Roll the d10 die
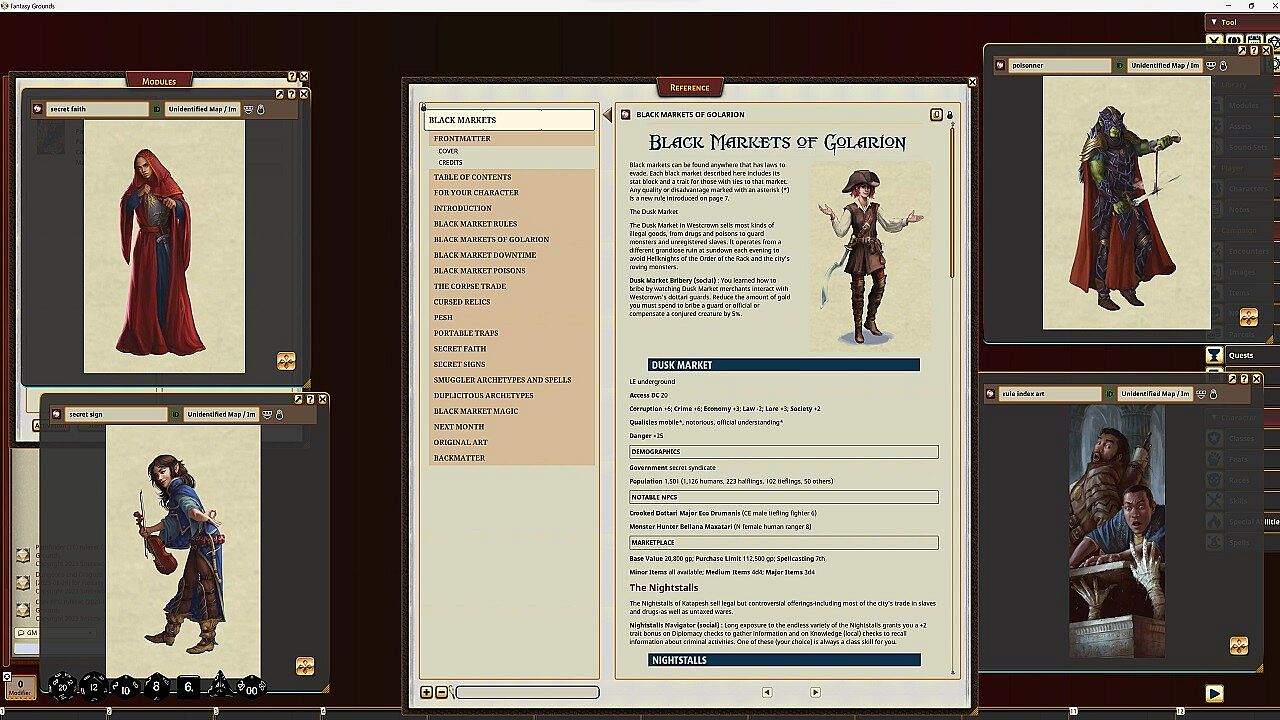 tap(125, 687)
